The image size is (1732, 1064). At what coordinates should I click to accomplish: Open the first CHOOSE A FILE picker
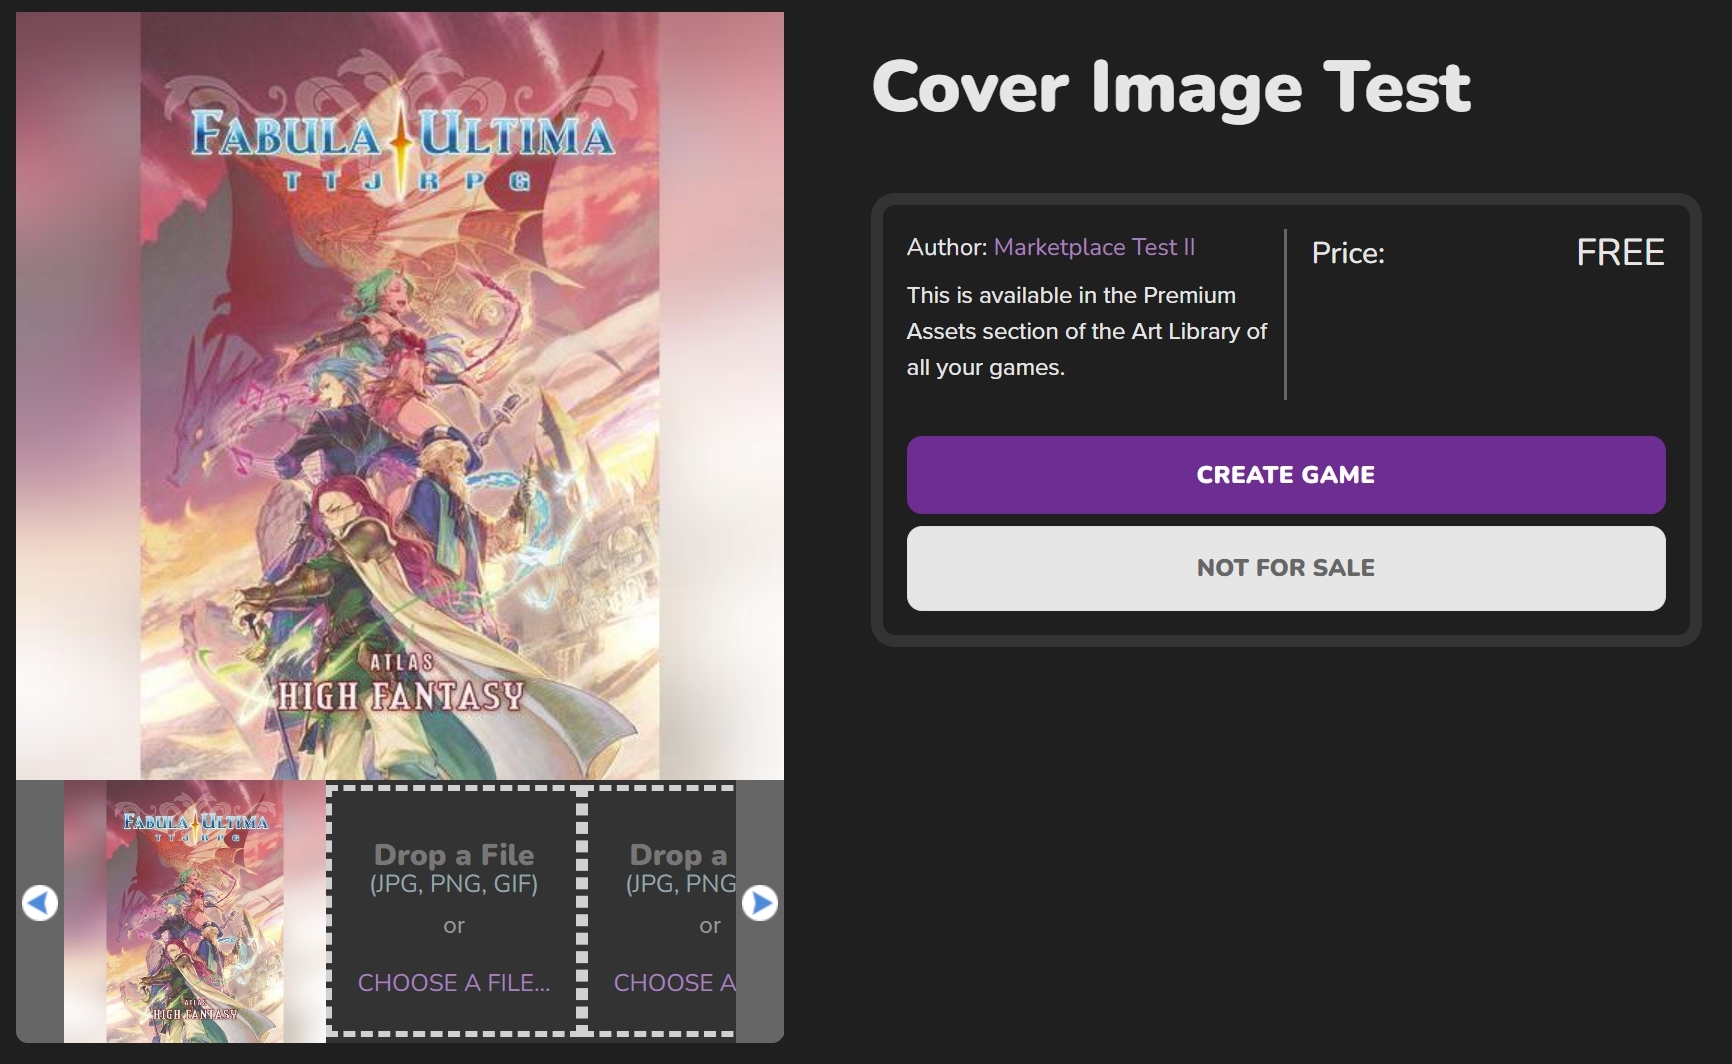pyautogui.click(x=453, y=983)
